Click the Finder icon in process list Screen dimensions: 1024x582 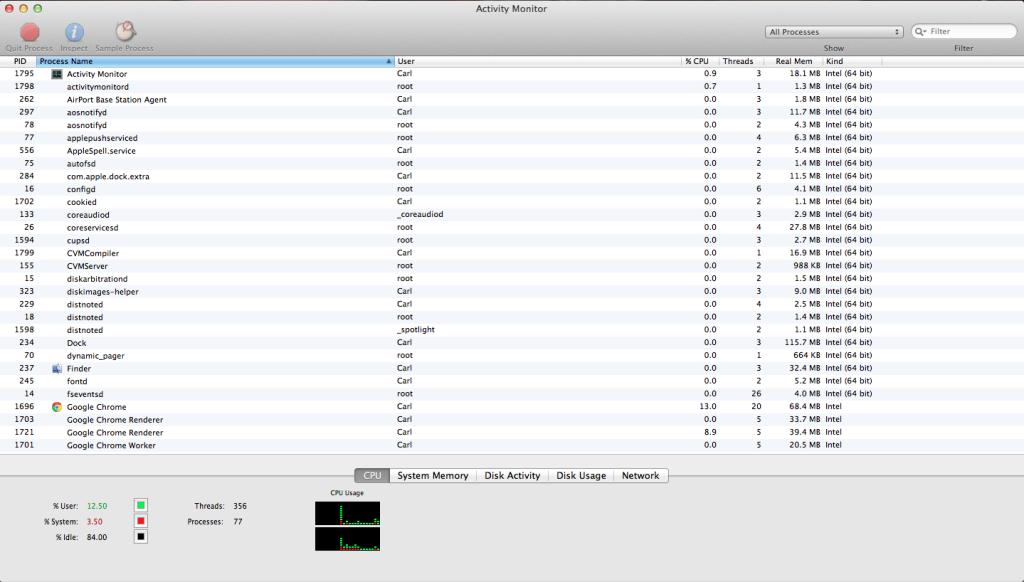tap(57, 368)
